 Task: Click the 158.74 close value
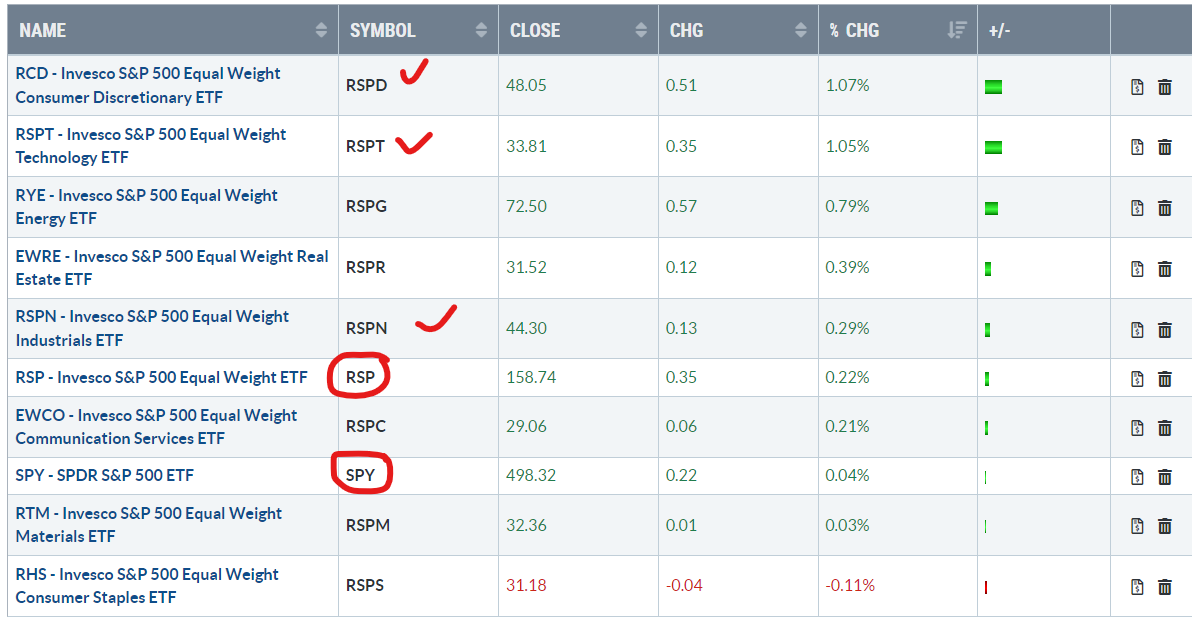[531, 377]
